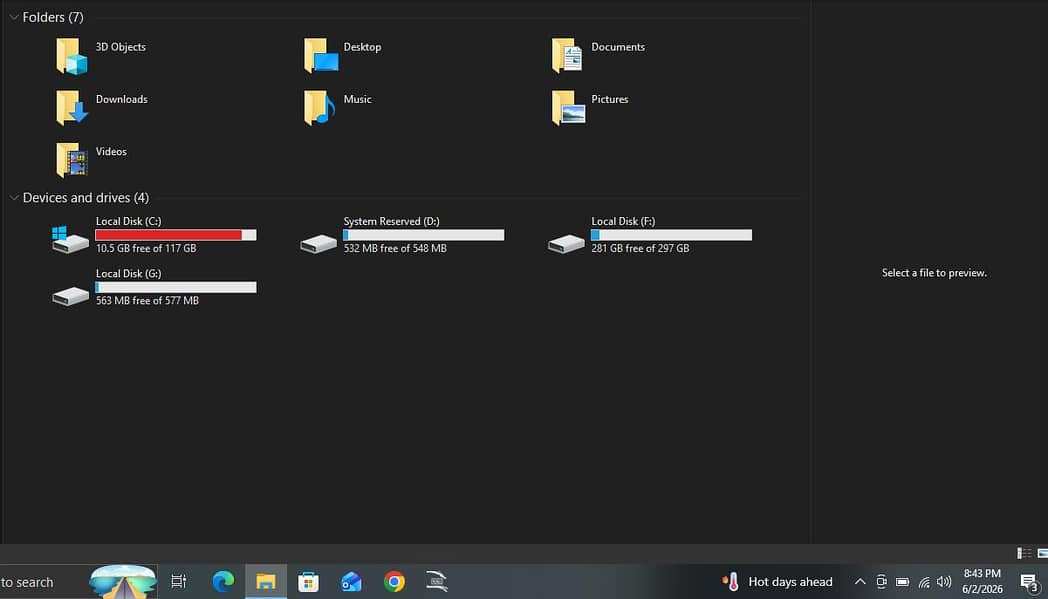
Task: Click the "532 MB free of 548 MB" text
Action: [395, 248]
